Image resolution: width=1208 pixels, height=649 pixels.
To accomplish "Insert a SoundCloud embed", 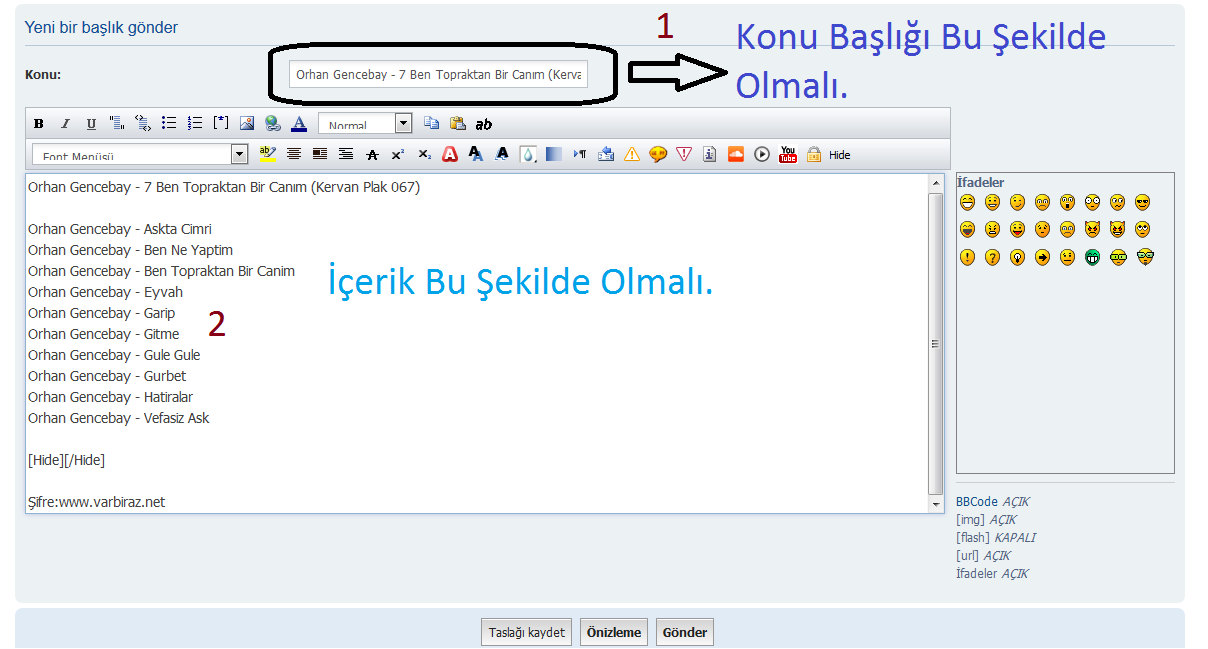I will [x=736, y=154].
